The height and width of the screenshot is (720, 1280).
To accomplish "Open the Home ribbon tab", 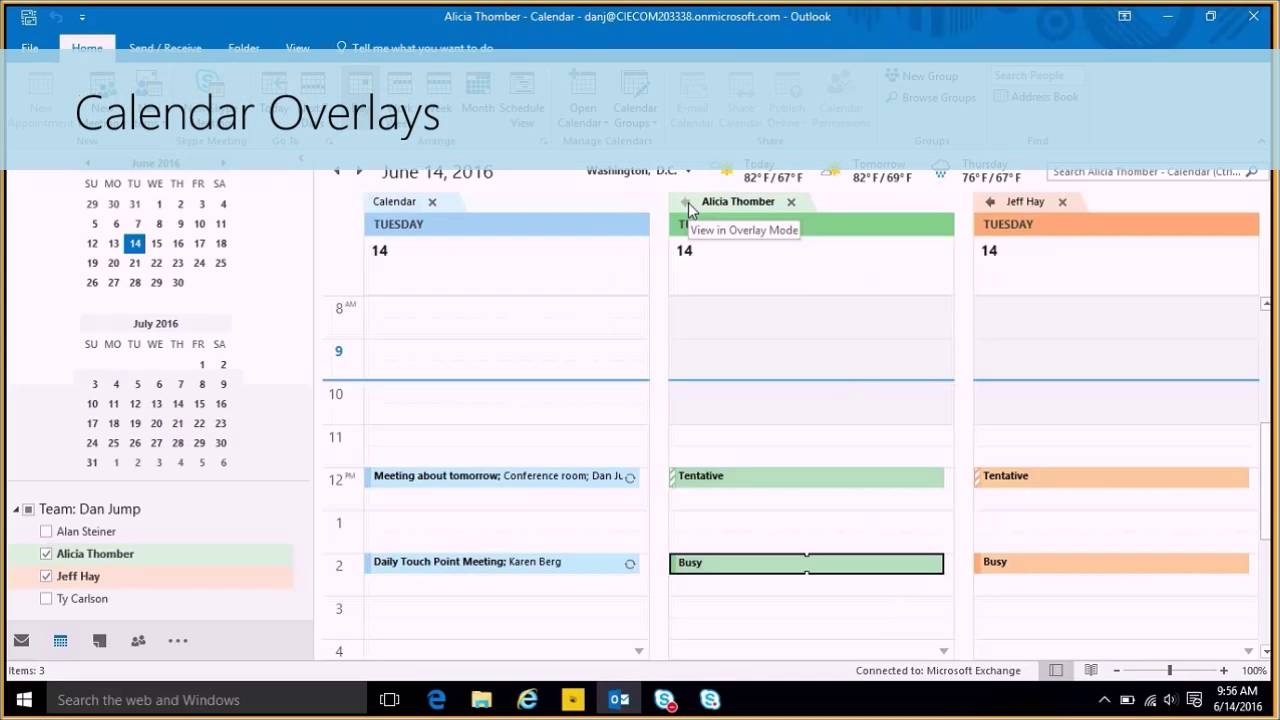I will pos(87,47).
